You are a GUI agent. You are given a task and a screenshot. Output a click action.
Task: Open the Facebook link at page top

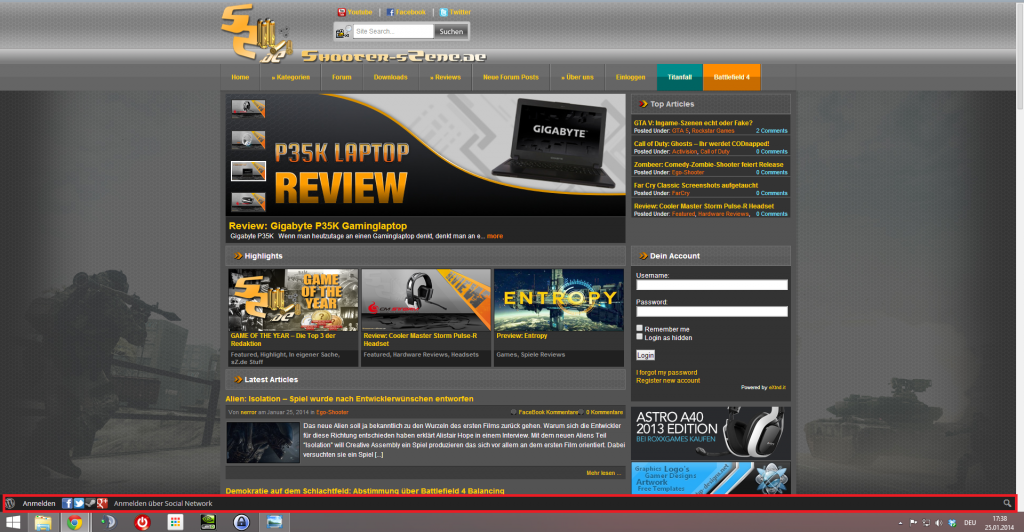406,12
